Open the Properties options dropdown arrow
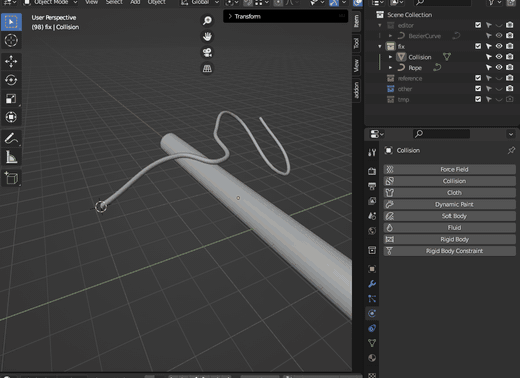This screenshot has width=520, height=378. pos(511,134)
